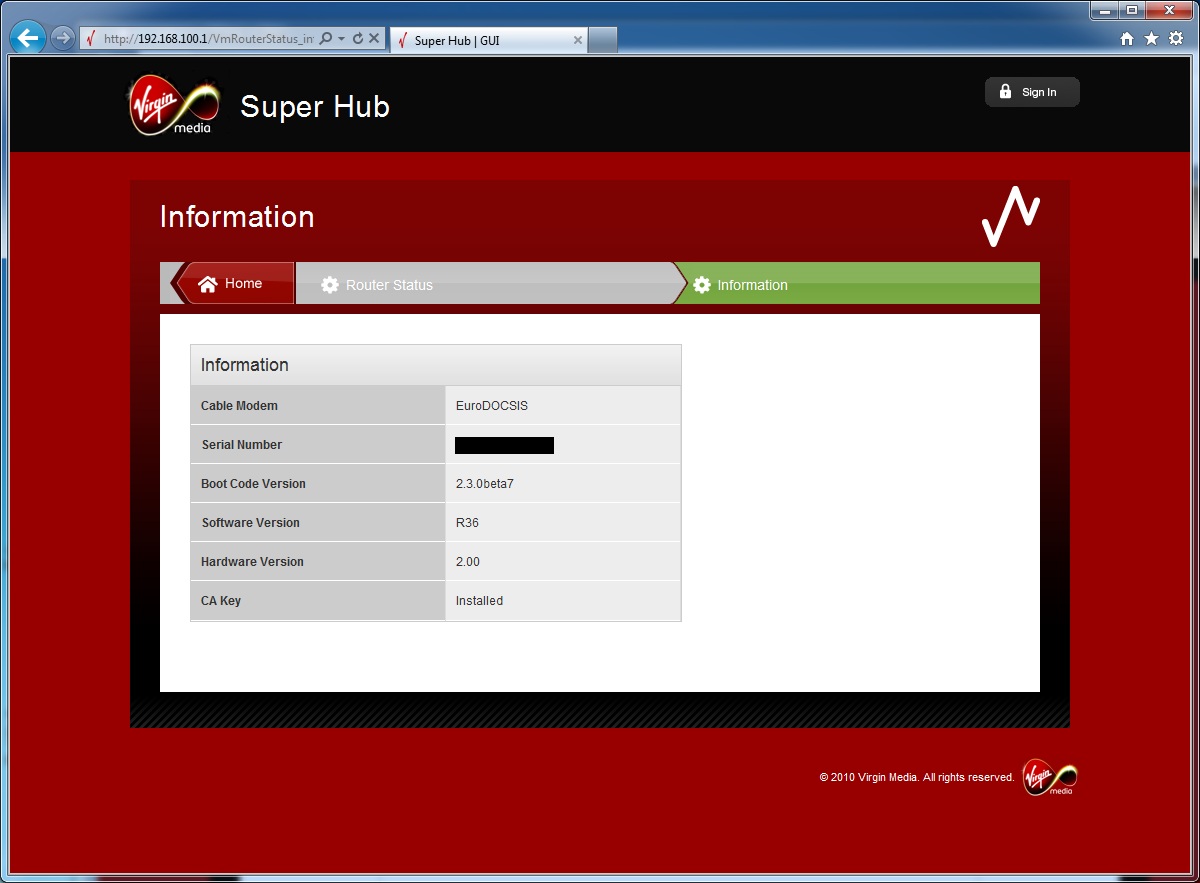
Task: Click the address bar URL field
Action: [x=208, y=39]
